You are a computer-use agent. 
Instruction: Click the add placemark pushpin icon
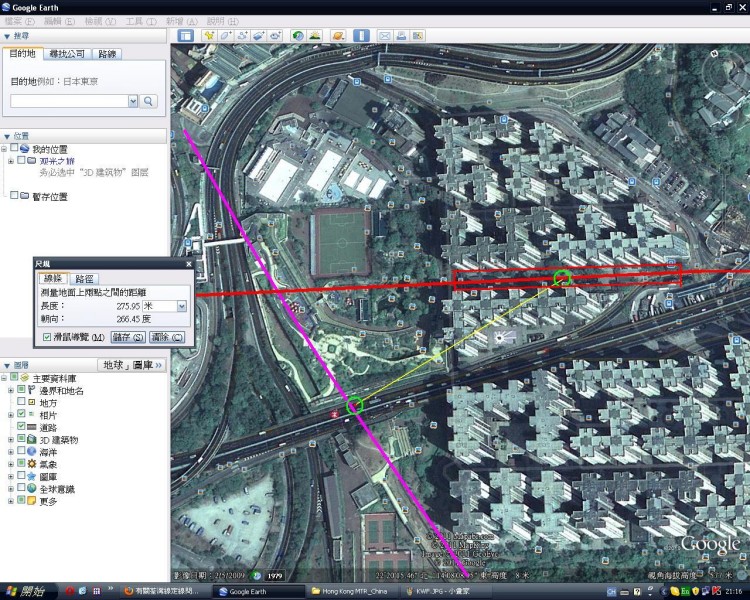pos(209,35)
